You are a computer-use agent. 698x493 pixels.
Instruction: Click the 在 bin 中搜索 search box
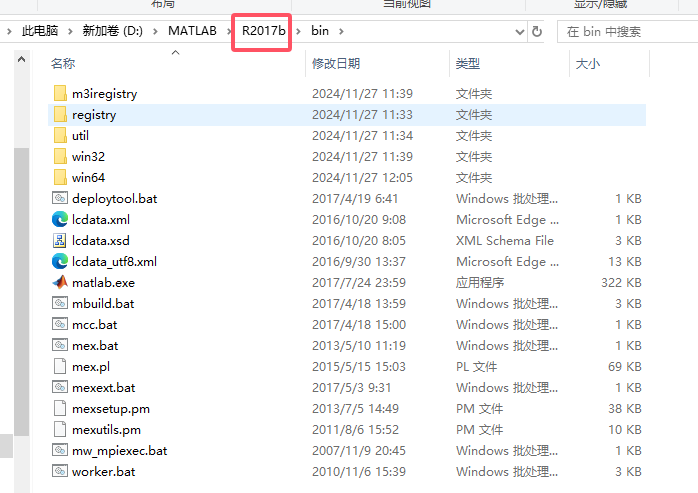click(x=628, y=32)
